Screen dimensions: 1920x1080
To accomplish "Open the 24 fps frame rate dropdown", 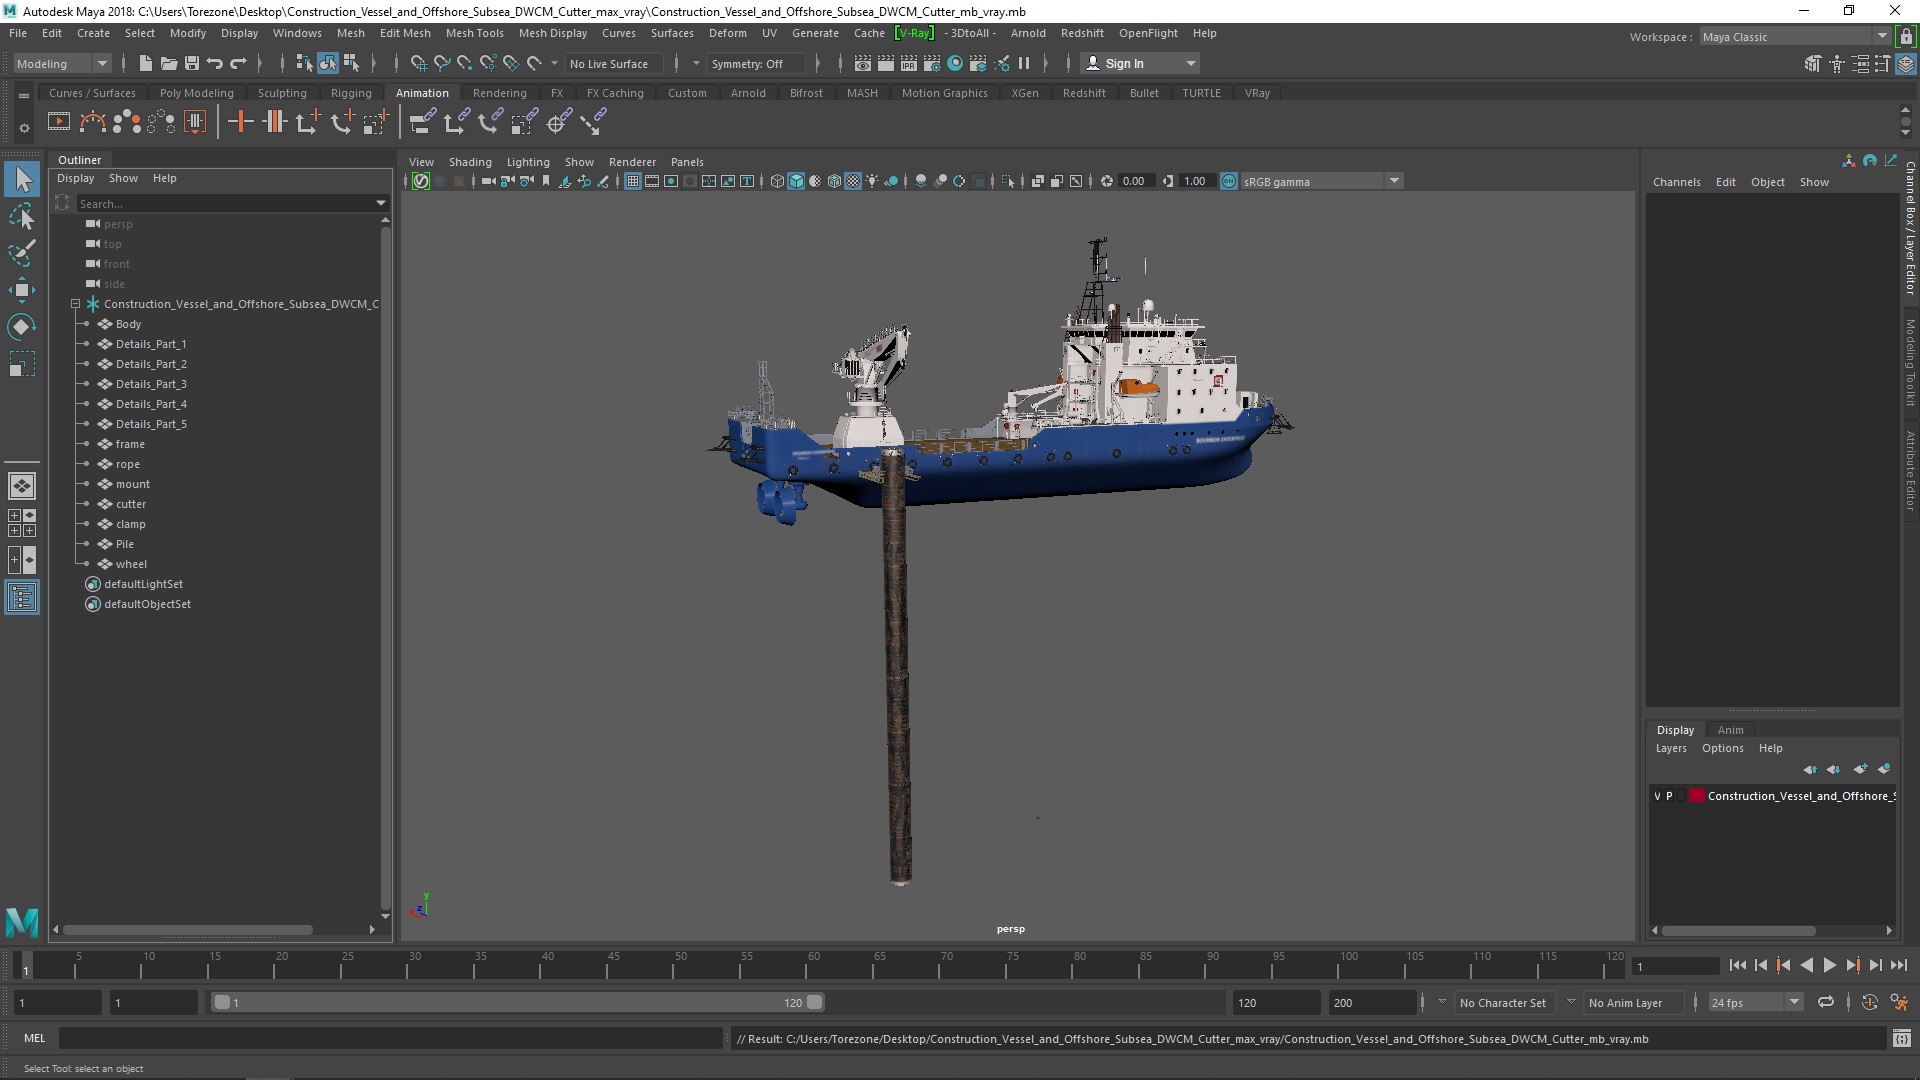I will point(1755,1002).
